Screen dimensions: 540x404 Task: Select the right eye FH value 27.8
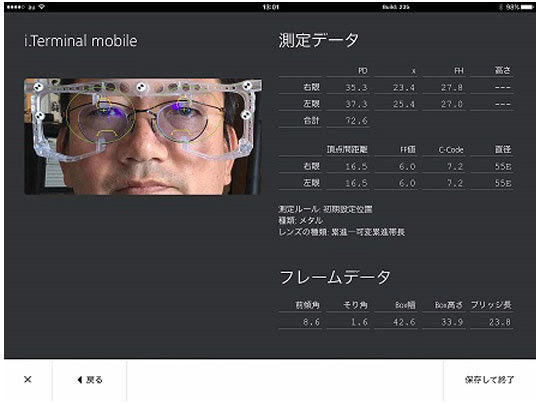pyautogui.click(x=452, y=87)
